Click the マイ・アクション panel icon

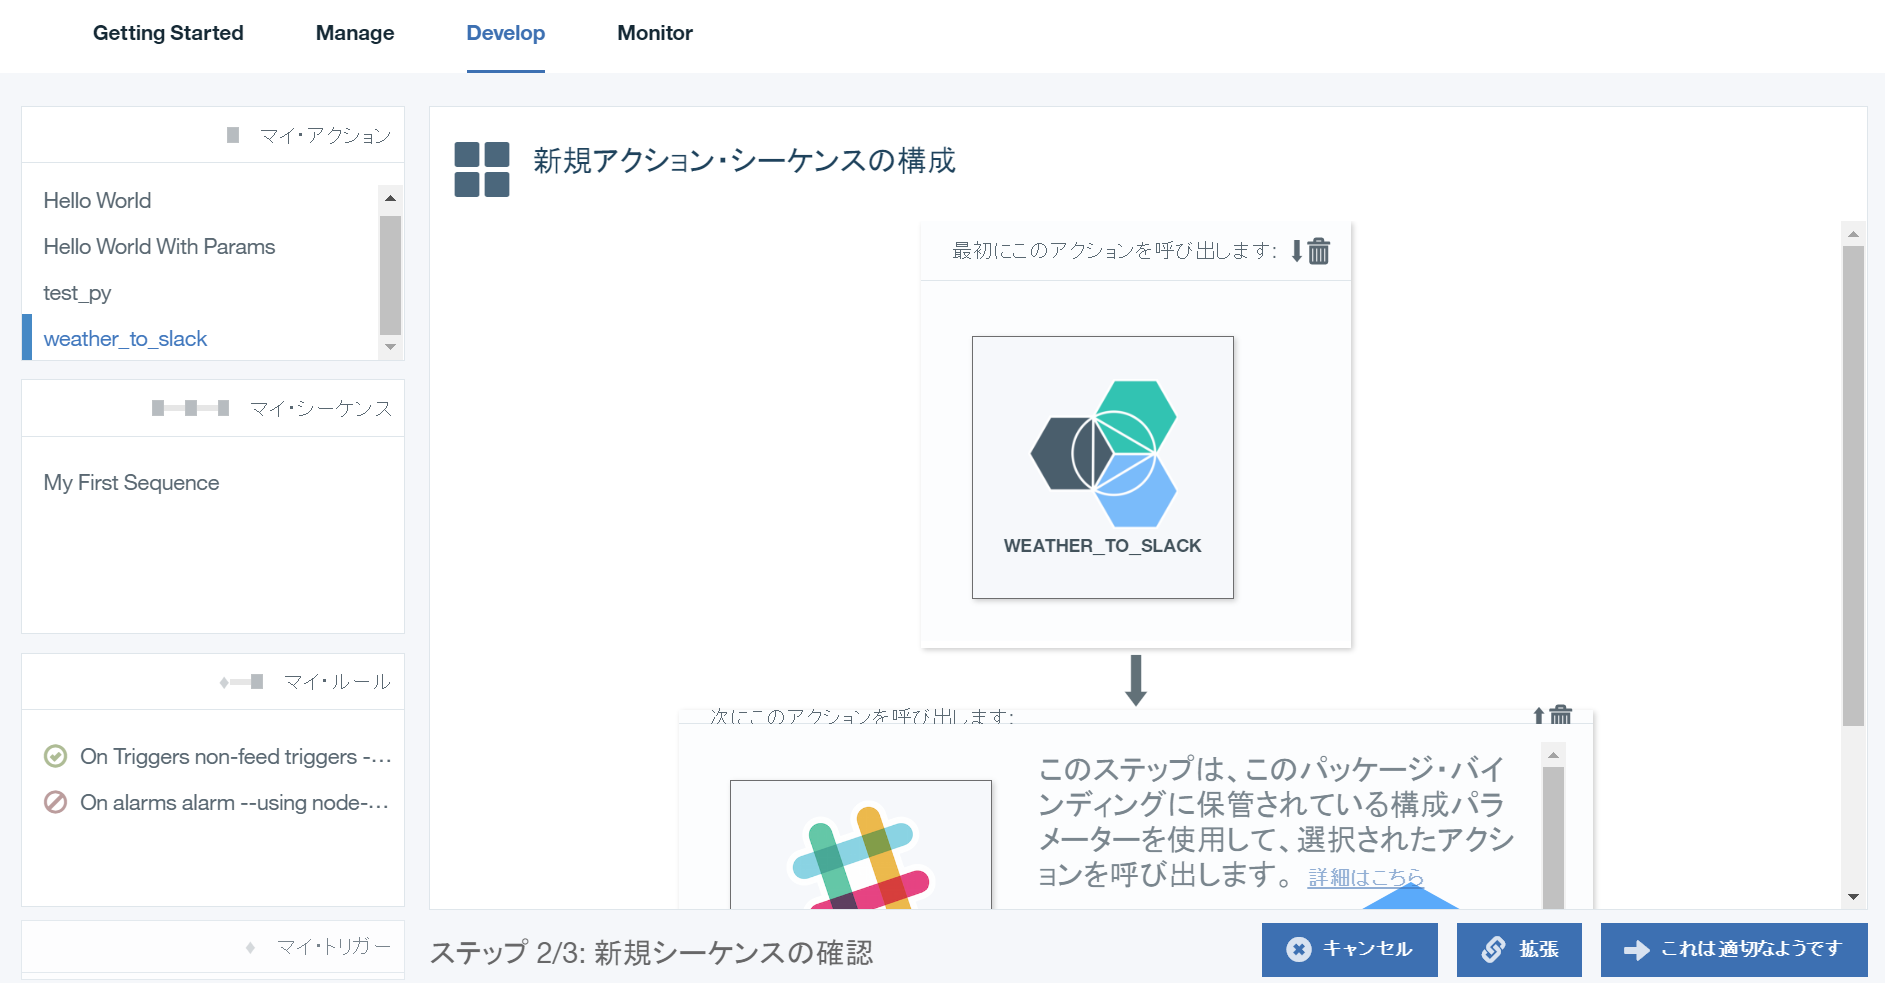pyautogui.click(x=233, y=135)
